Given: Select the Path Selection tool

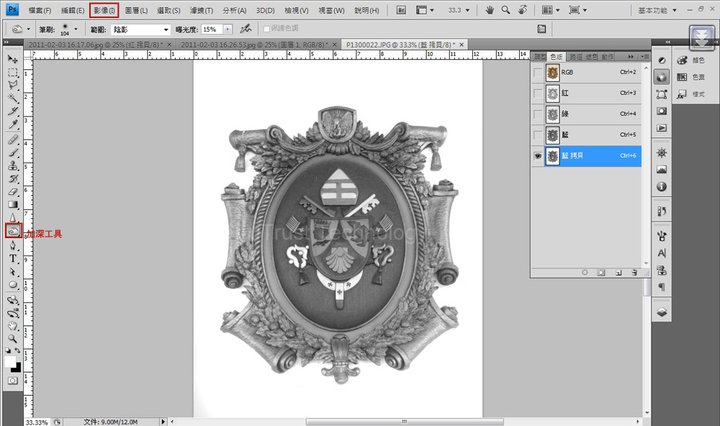Looking at the screenshot, I should [13, 272].
